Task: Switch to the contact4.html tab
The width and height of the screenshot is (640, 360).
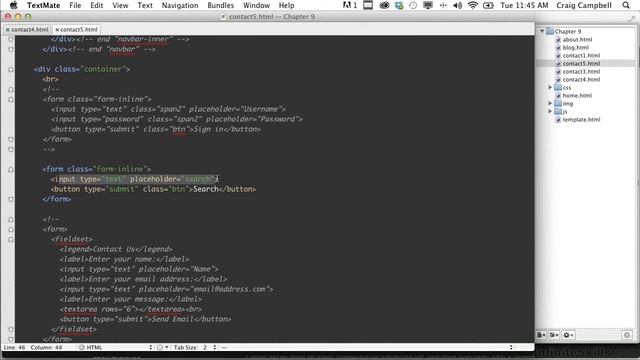Action: click(27, 30)
